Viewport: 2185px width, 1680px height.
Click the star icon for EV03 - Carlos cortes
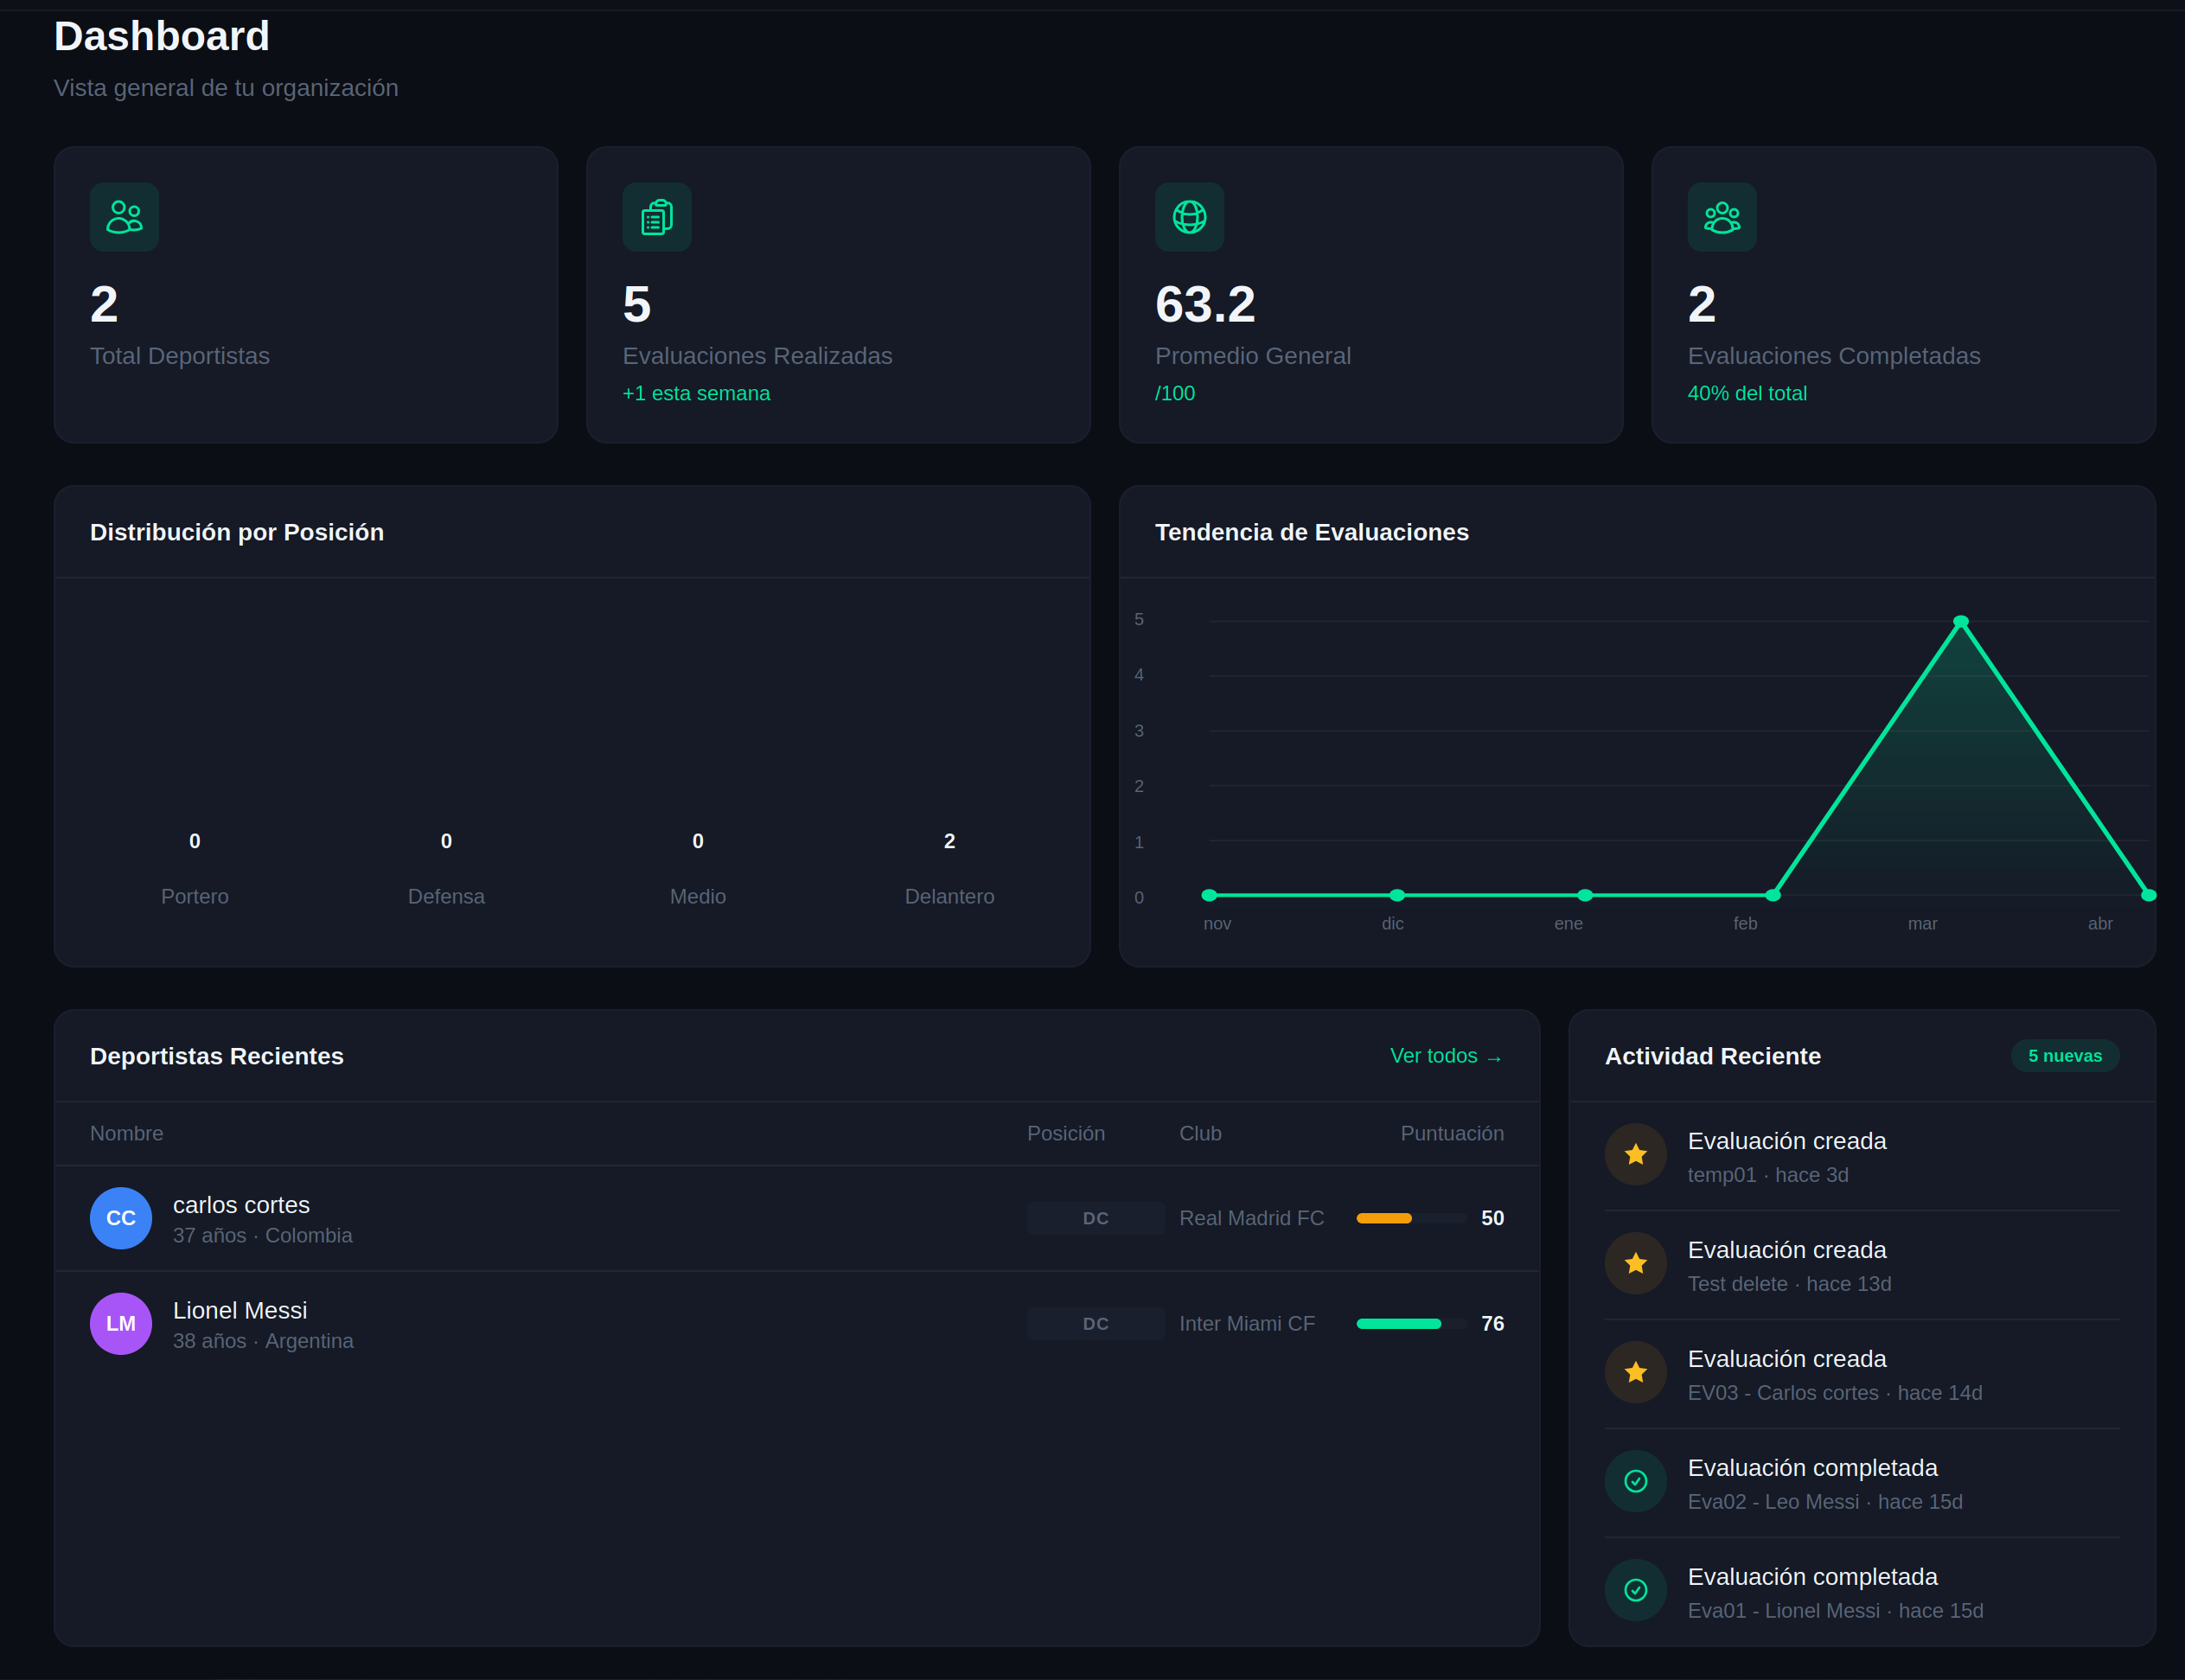(1635, 1372)
